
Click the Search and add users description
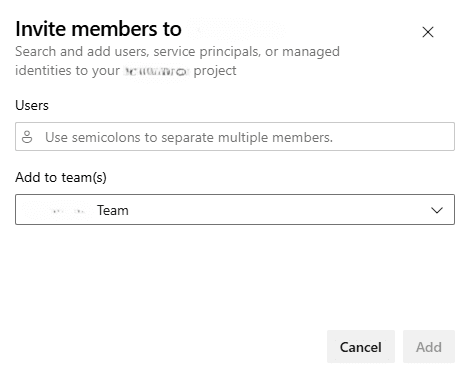[177, 61]
